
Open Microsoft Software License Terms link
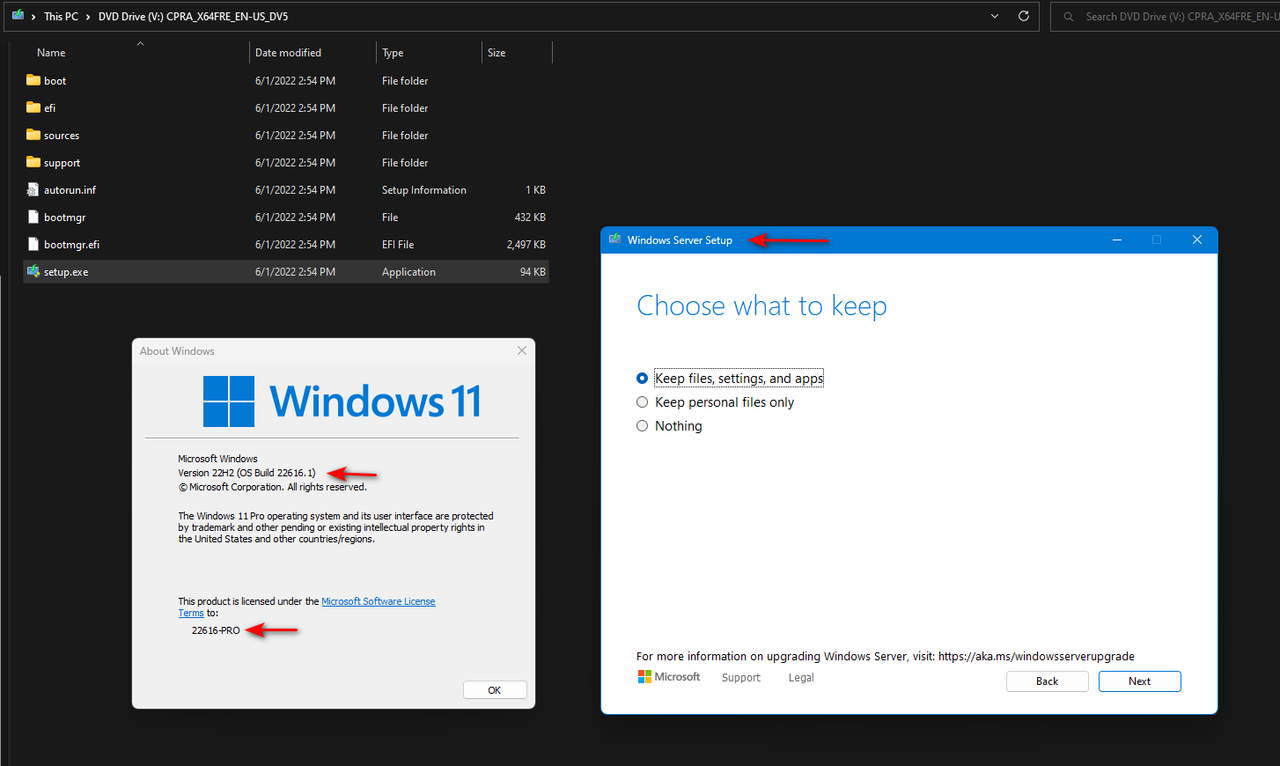(x=377, y=602)
